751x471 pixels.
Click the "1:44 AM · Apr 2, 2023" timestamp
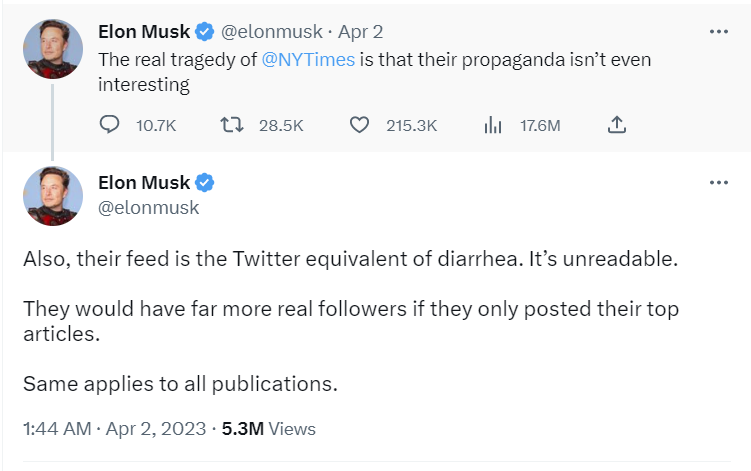(114, 429)
